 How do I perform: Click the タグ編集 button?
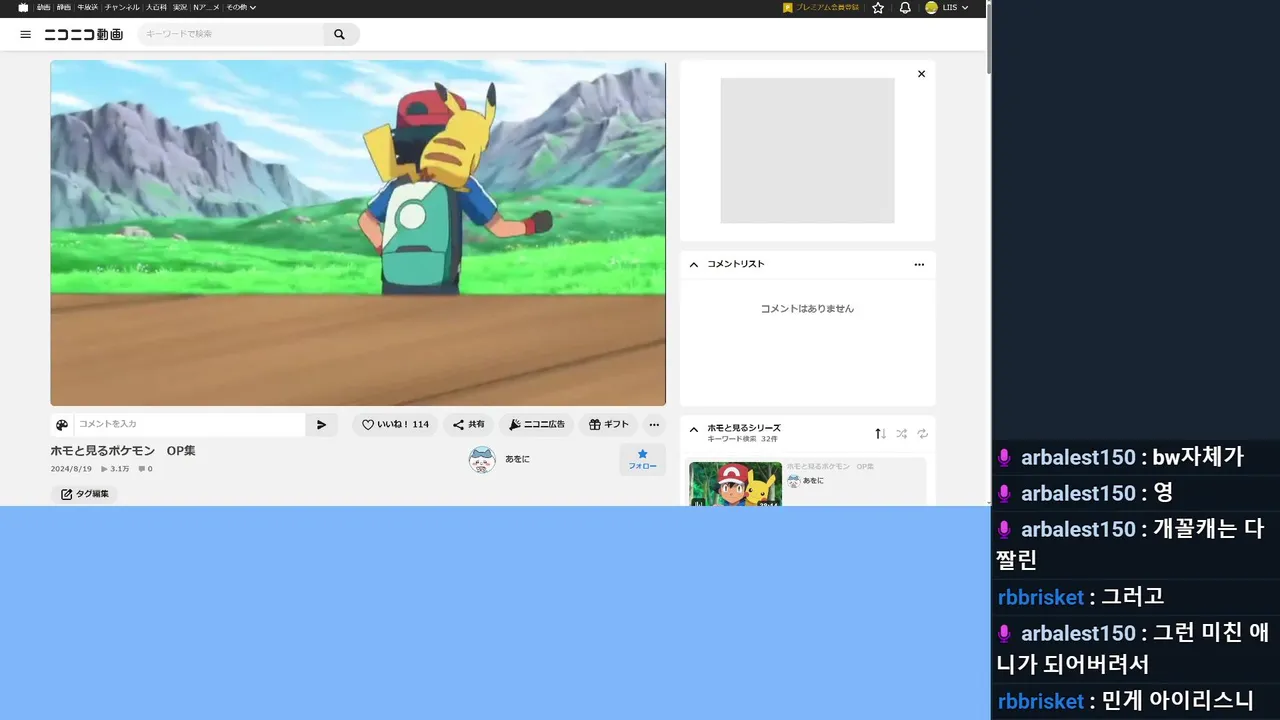[x=84, y=494]
